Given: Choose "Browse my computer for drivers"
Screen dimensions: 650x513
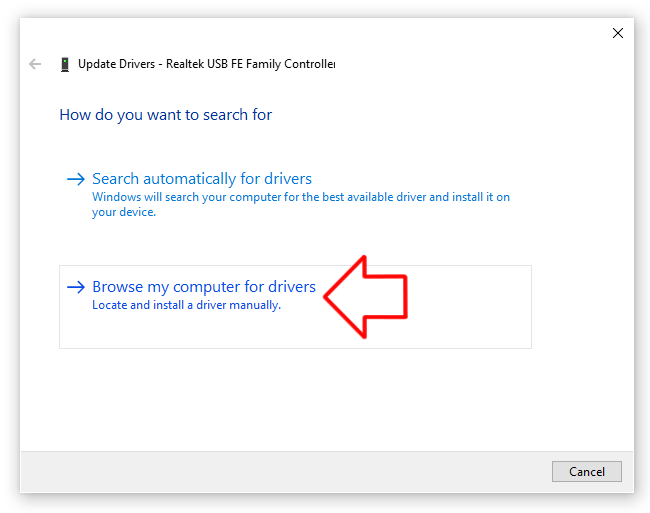Looking at the screenshot, I should [204, 287].
